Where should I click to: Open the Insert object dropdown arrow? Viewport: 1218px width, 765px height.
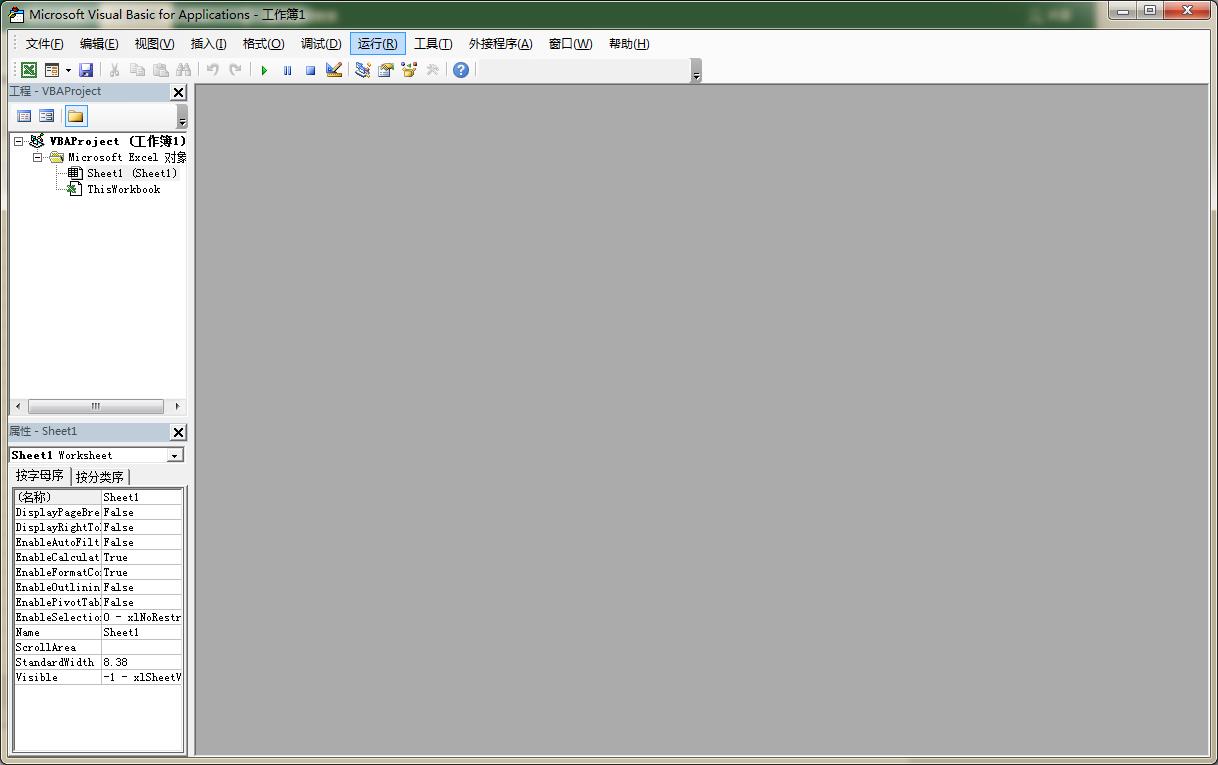tap(68, 70)
